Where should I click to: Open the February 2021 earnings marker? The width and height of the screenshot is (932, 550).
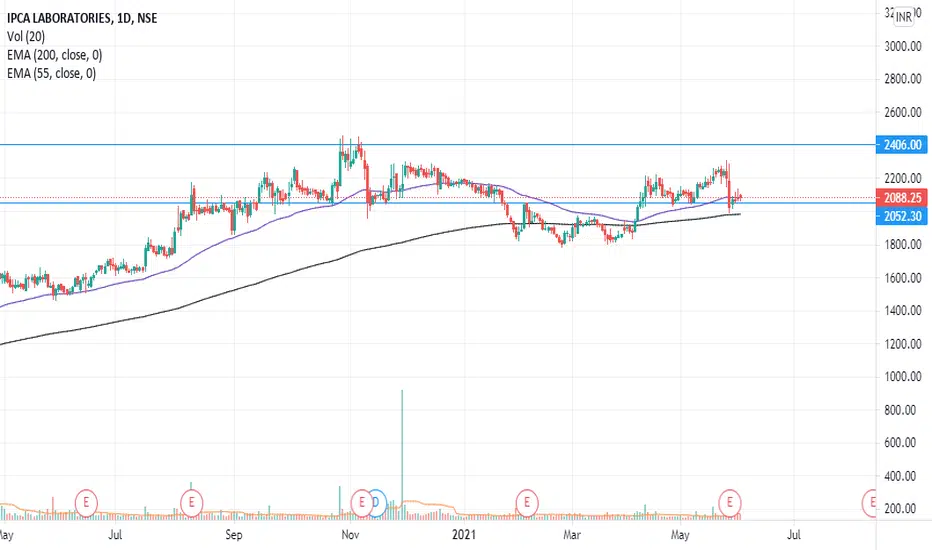[x=527, y=502]
